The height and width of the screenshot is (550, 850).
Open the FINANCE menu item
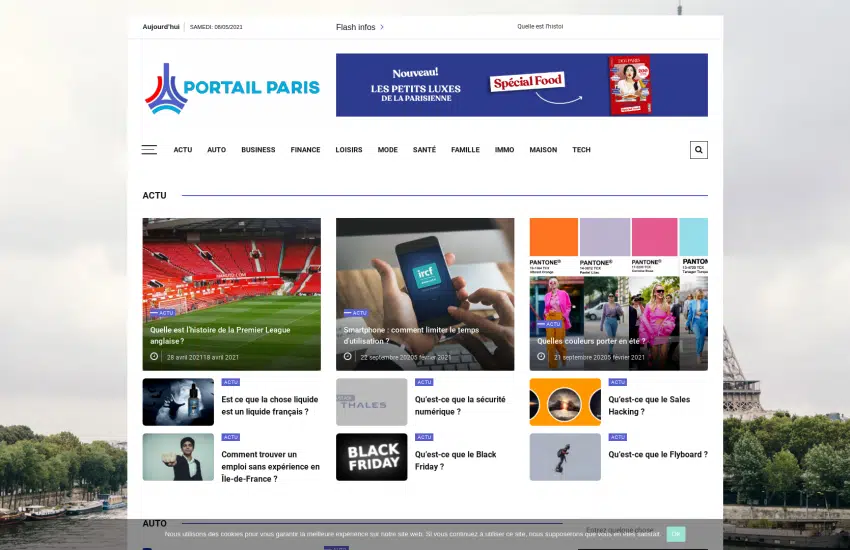point(305,150)
